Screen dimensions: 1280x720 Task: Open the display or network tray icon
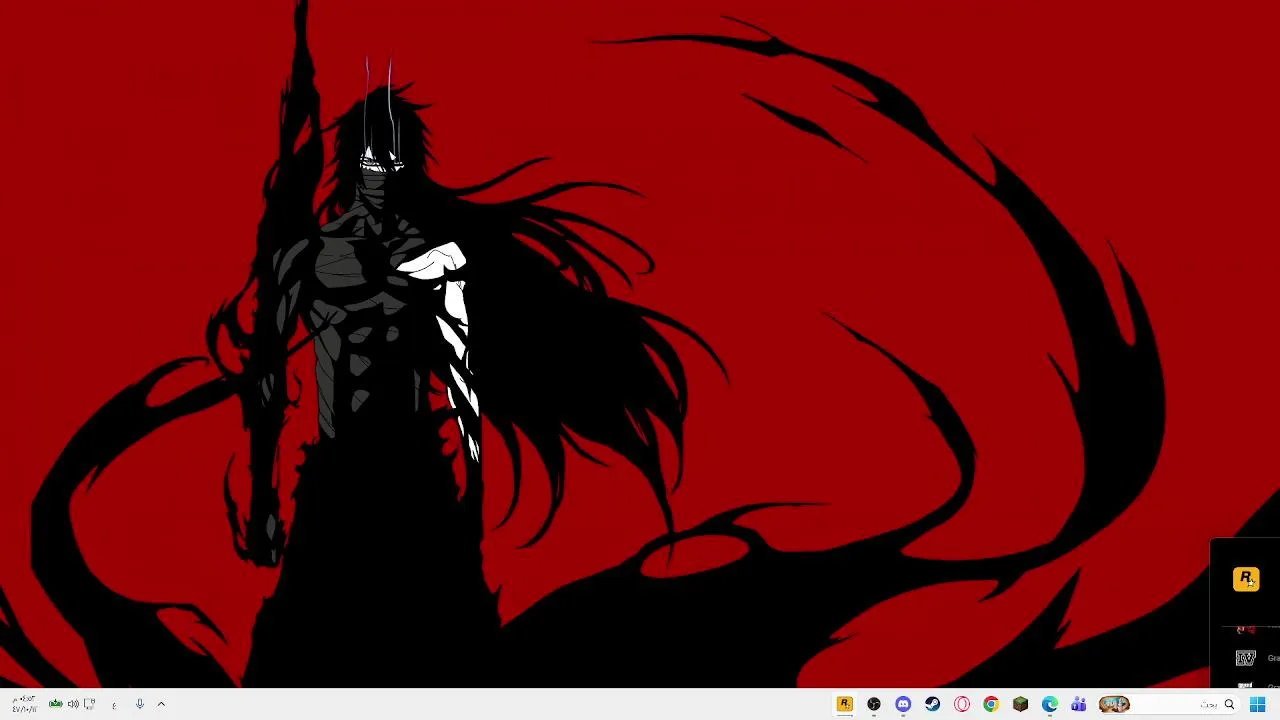(90, 705)
